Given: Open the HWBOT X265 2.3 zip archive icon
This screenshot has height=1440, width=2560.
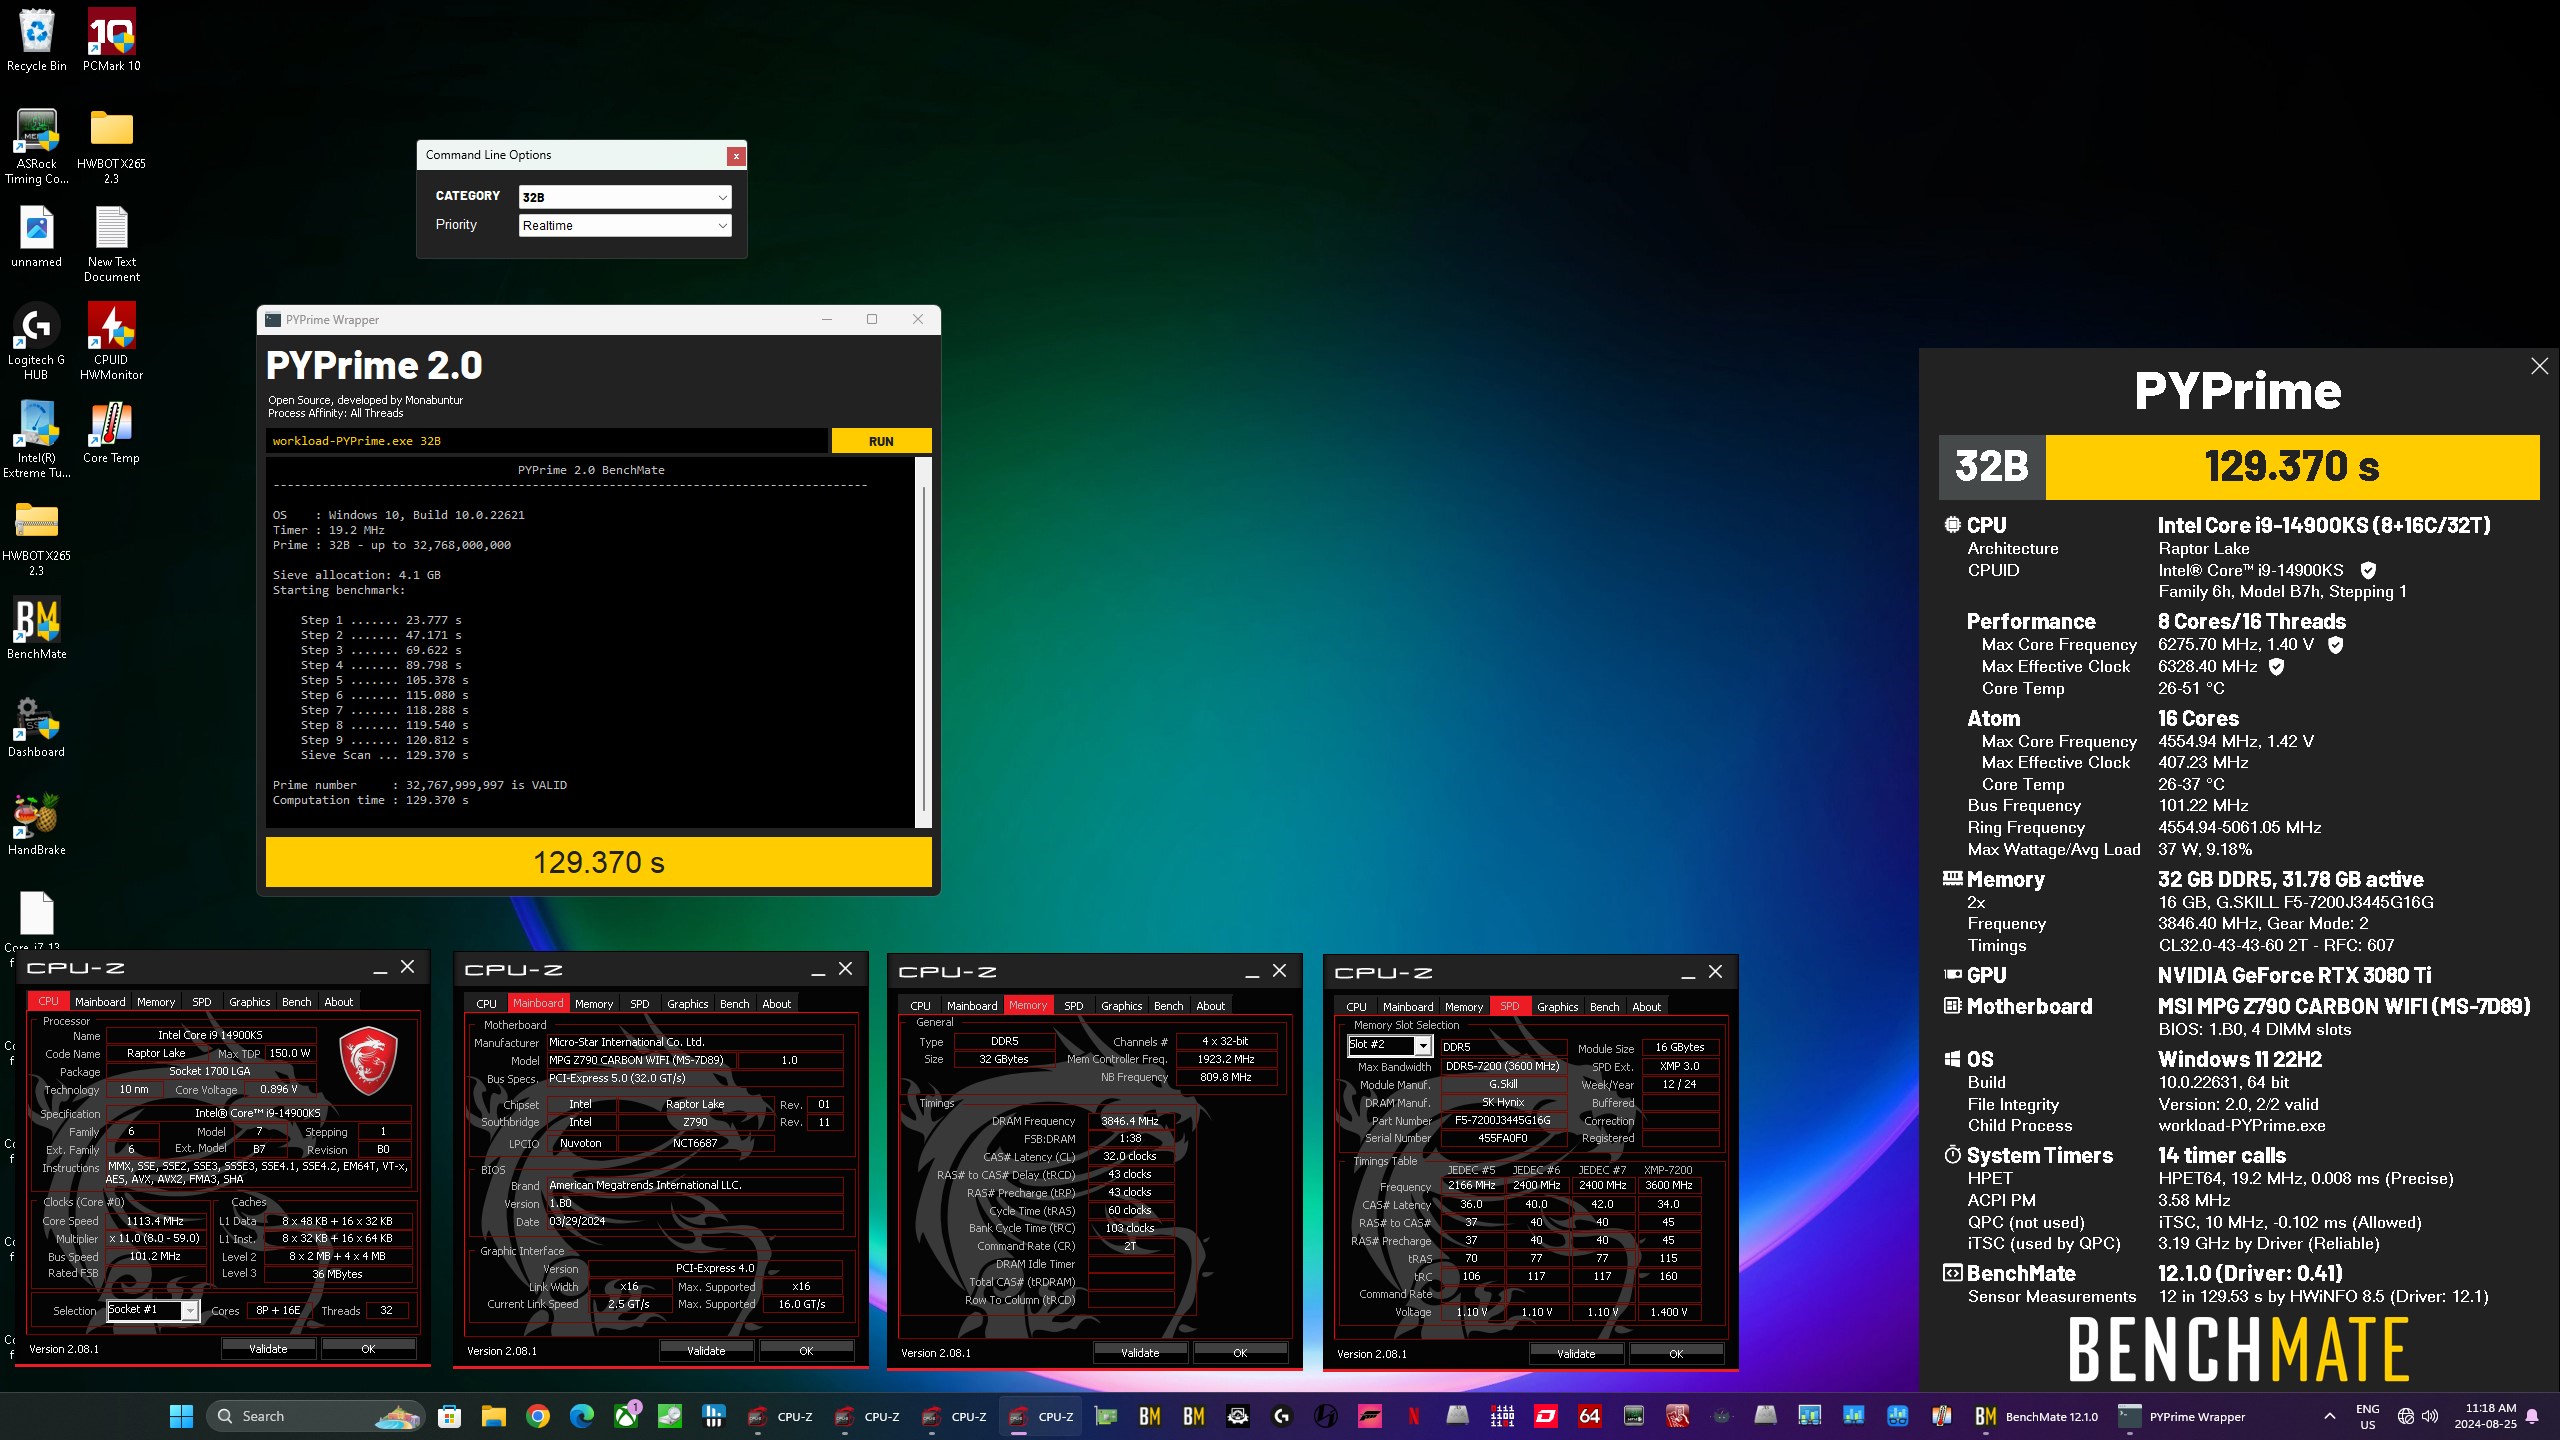Looking at the screenshot, I should pyautogui.click(x=37, y=538).
